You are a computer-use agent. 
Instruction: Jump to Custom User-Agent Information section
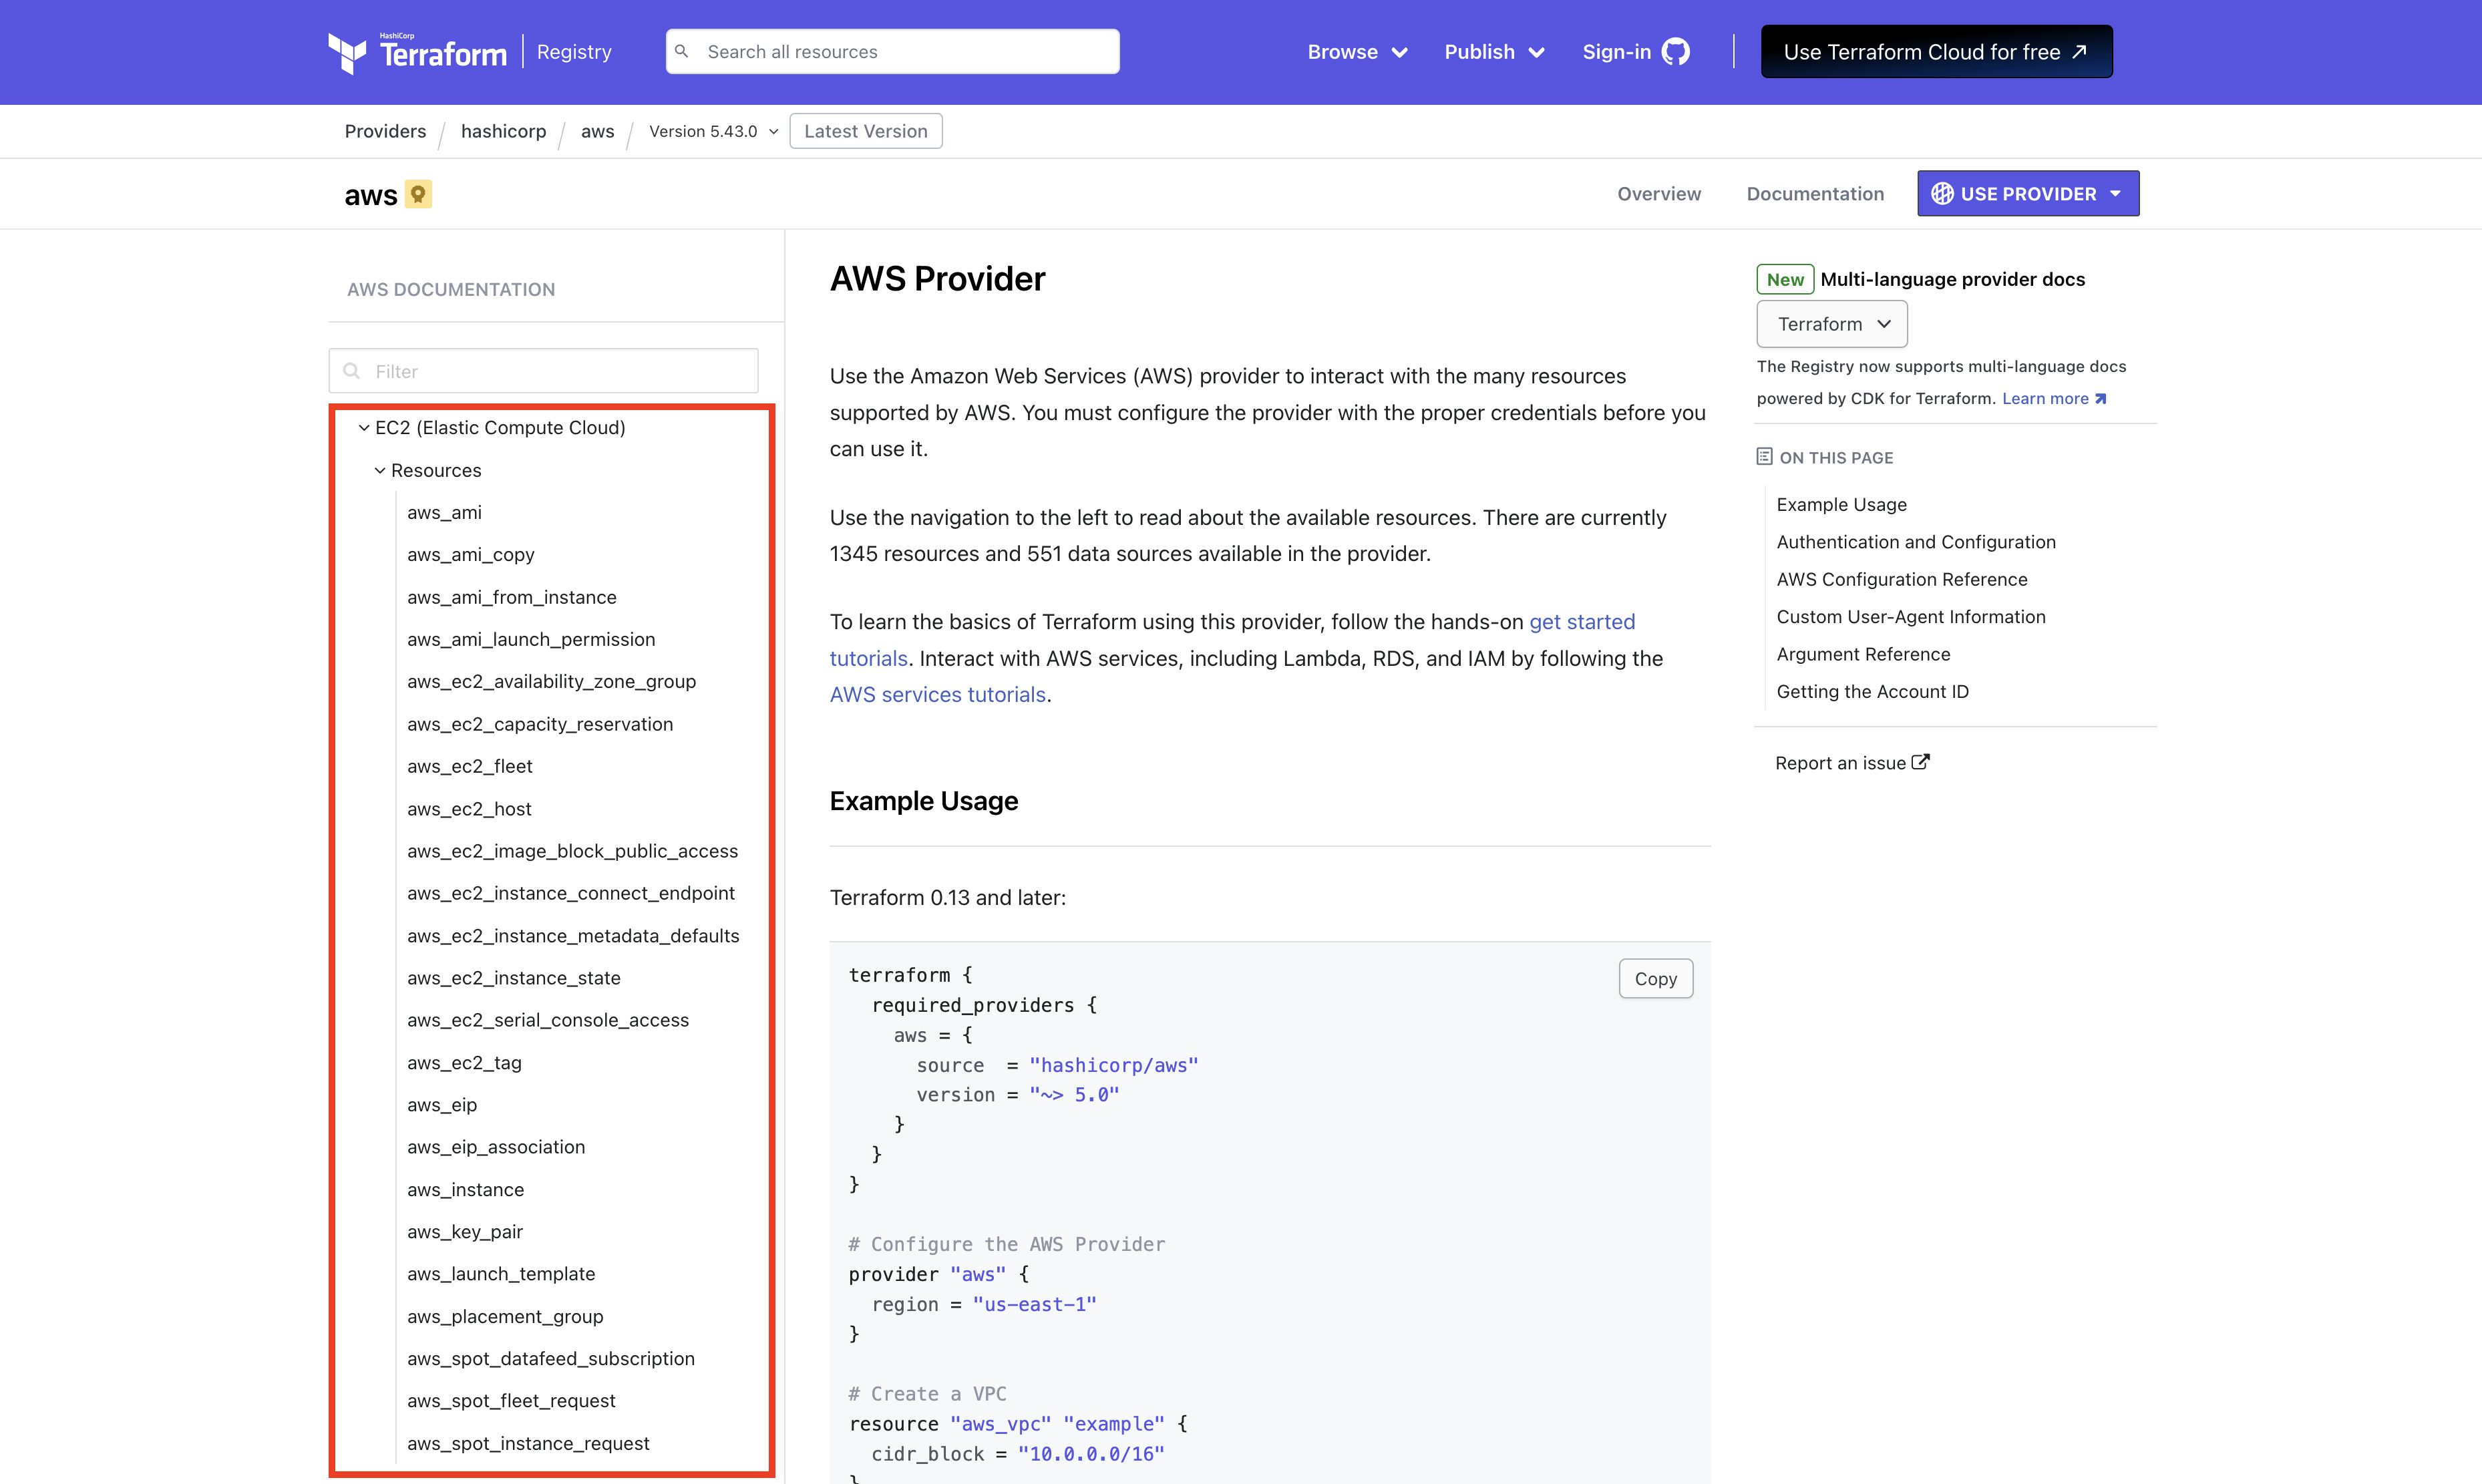[1911, 617]
